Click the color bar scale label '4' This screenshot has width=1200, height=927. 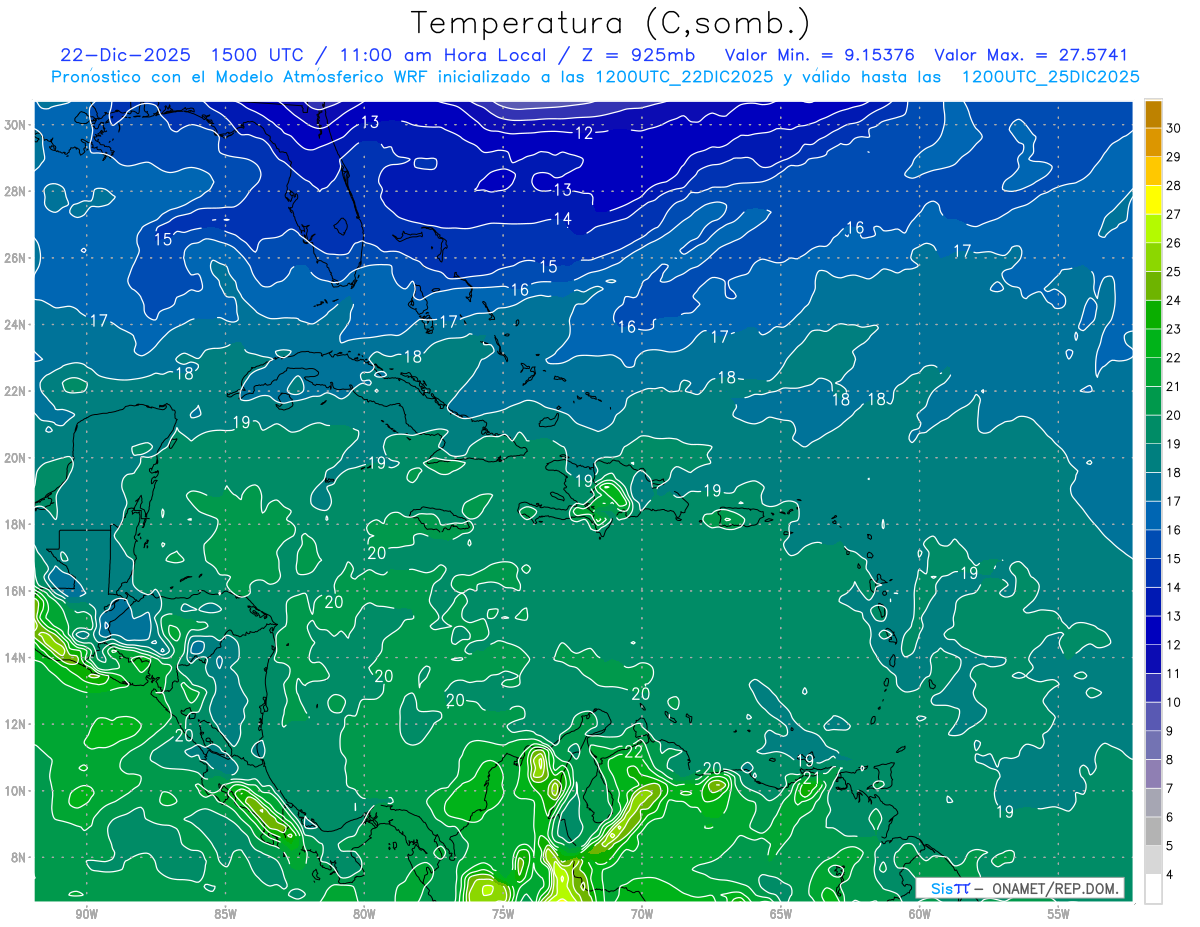pos(1170,875)
